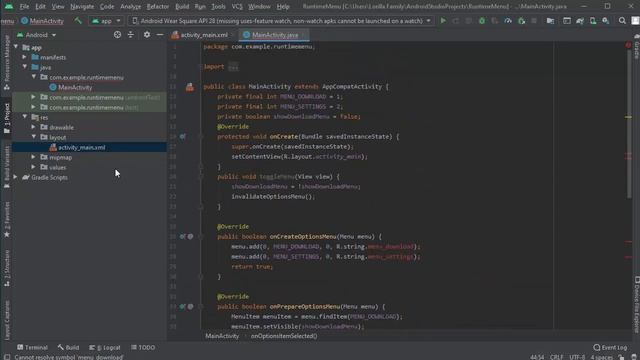Open the Logcat tool window
The image size is (640, 360).
tap(105, 347)
